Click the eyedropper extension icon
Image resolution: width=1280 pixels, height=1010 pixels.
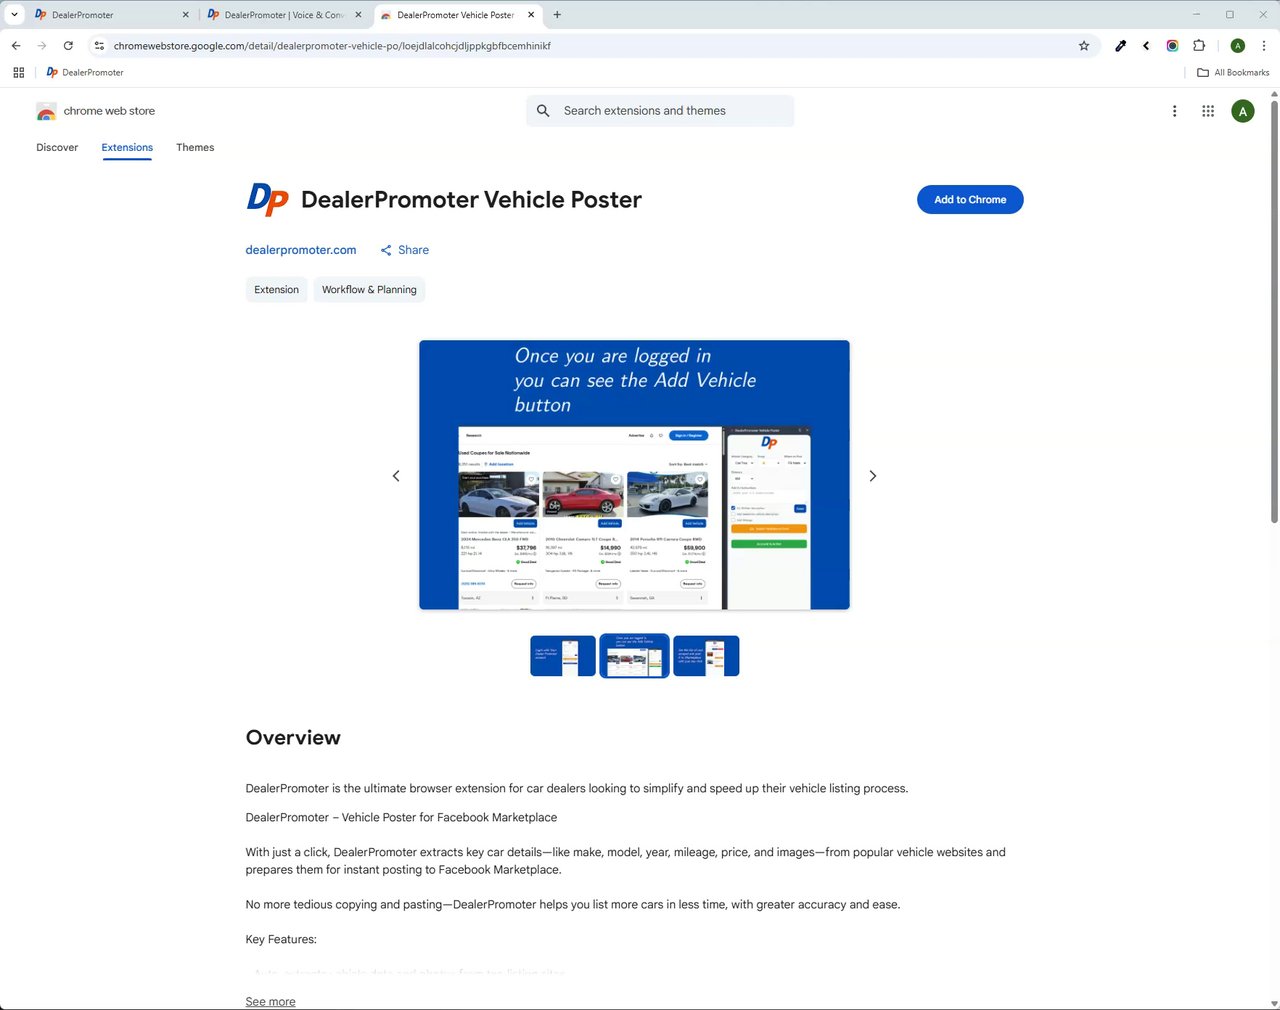pyautogui.click(x=1121, y=46)
